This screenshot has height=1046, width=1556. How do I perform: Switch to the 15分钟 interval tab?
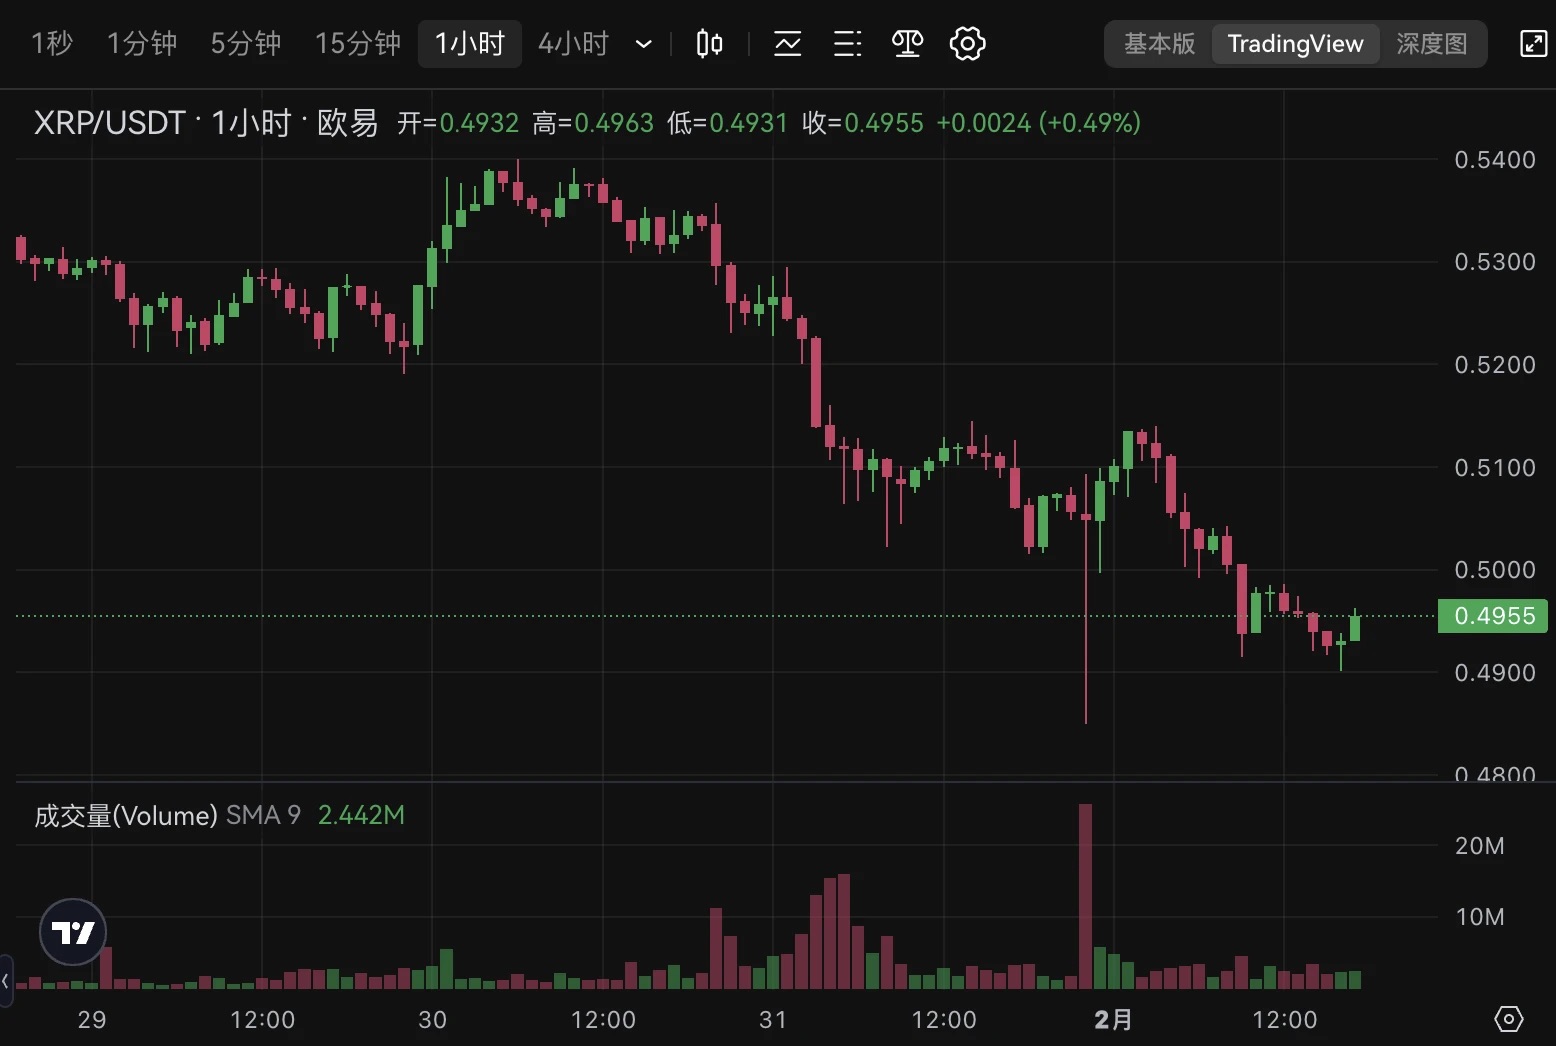coord(357,44)
